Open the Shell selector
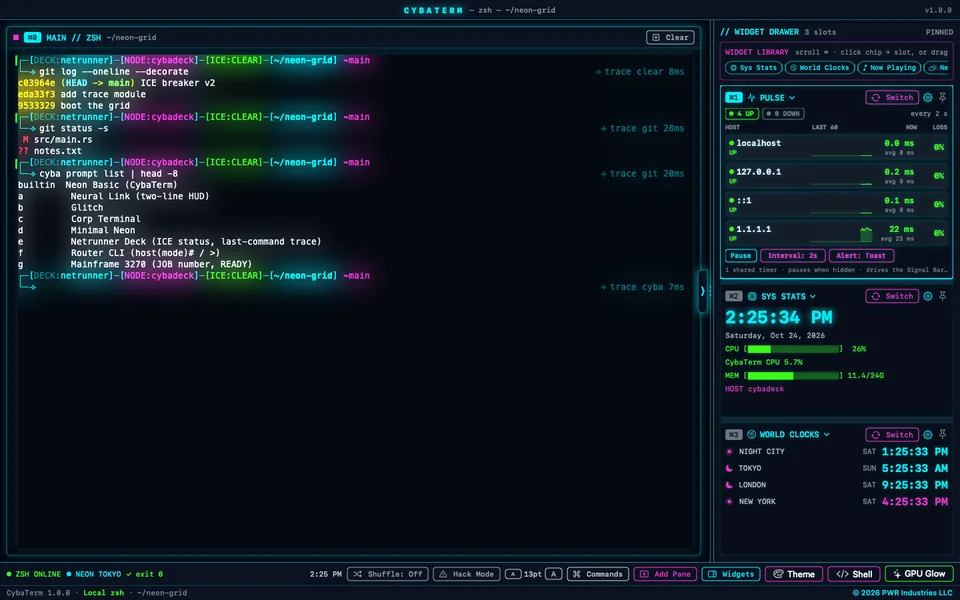Screen dimensions: 960x600 coord(854,574)
